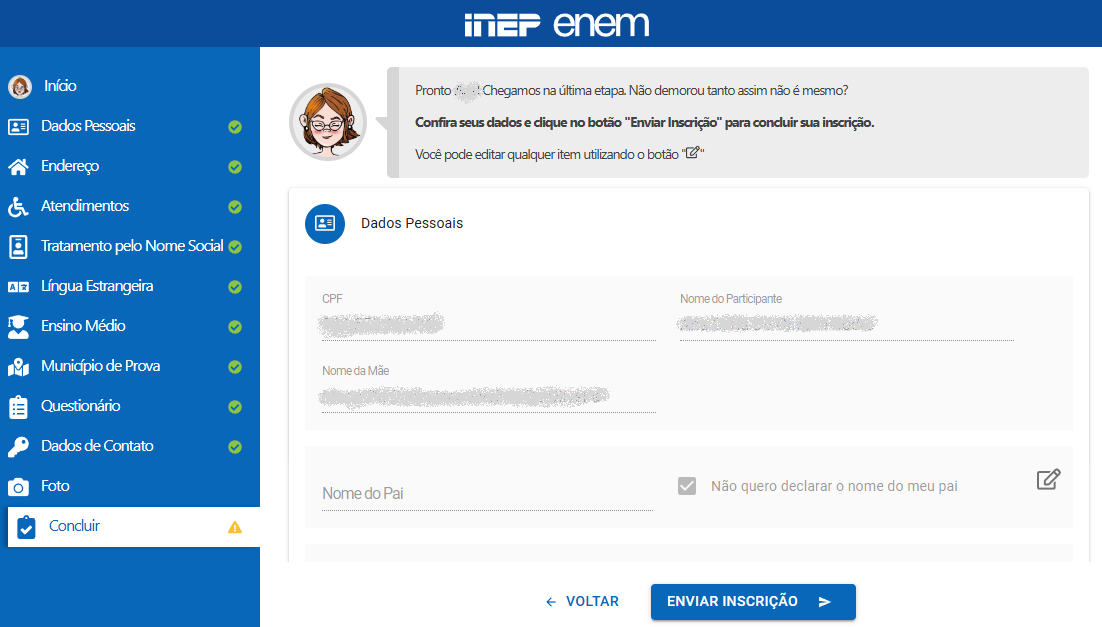Screen dimensions: 1102x627
Task: Click the green checkmark next to Endereço
Action: pyautogui.click(x=235, y=167)
